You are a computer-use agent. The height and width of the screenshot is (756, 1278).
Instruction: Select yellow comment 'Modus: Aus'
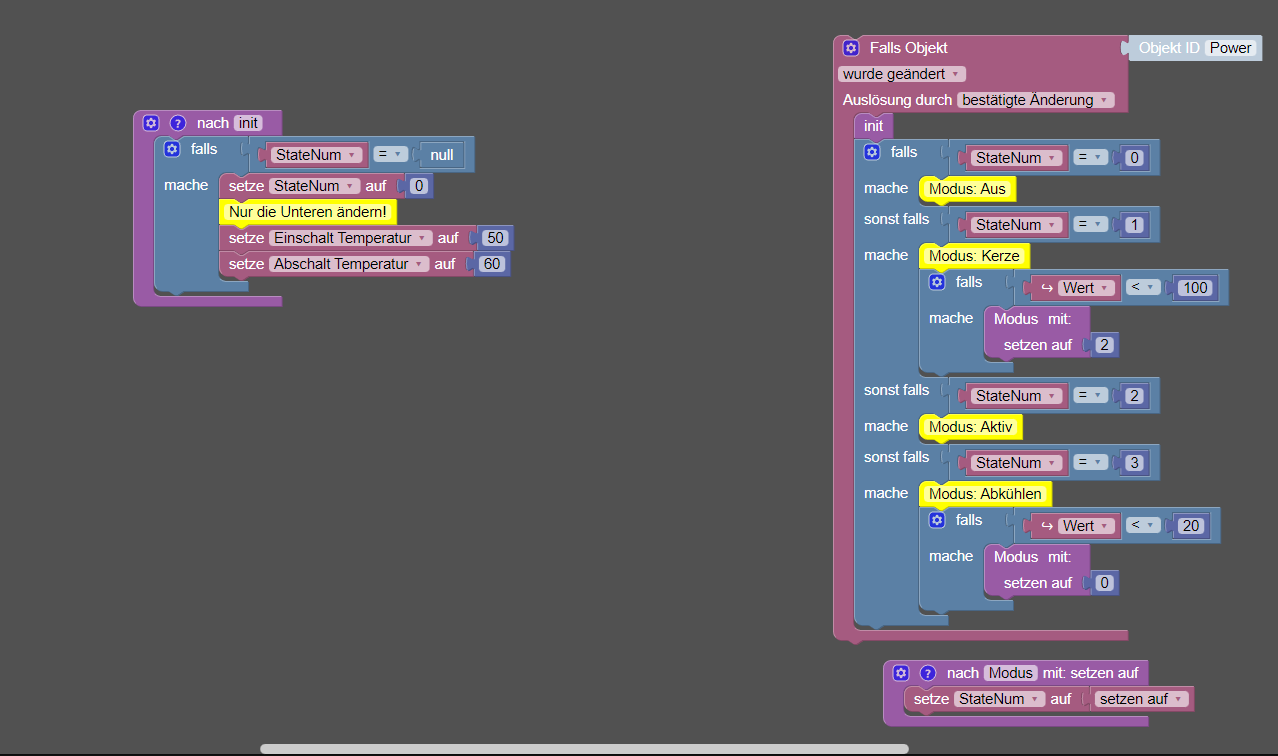point(967,189)
